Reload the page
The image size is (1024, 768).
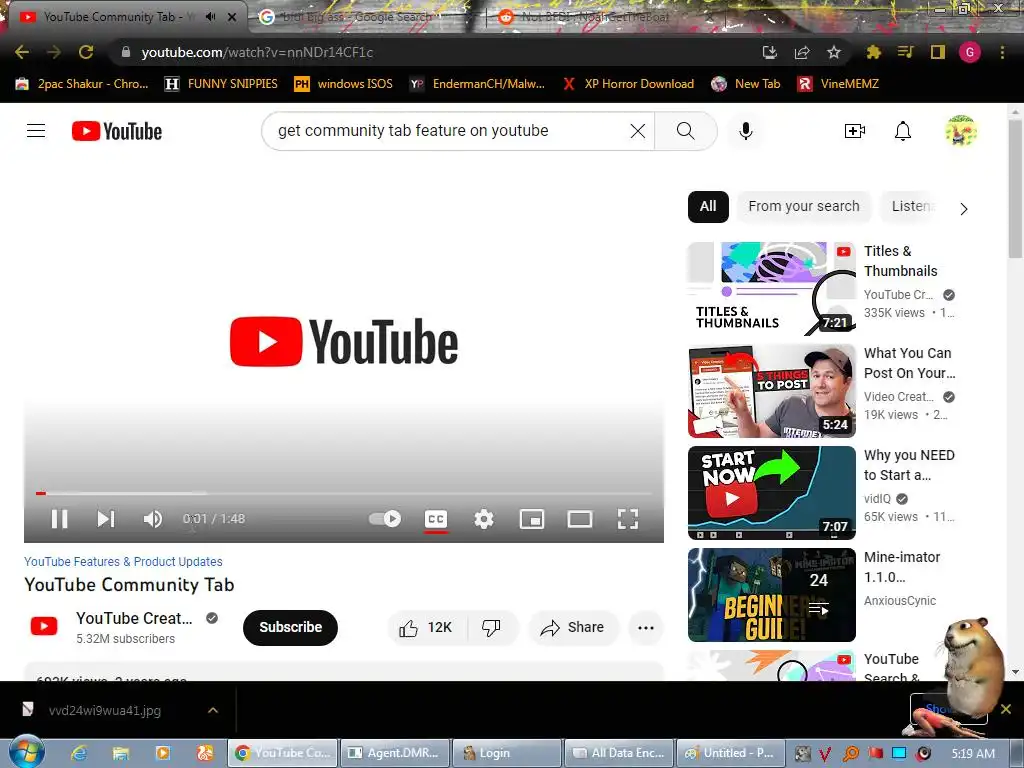(x=86, y=52)
